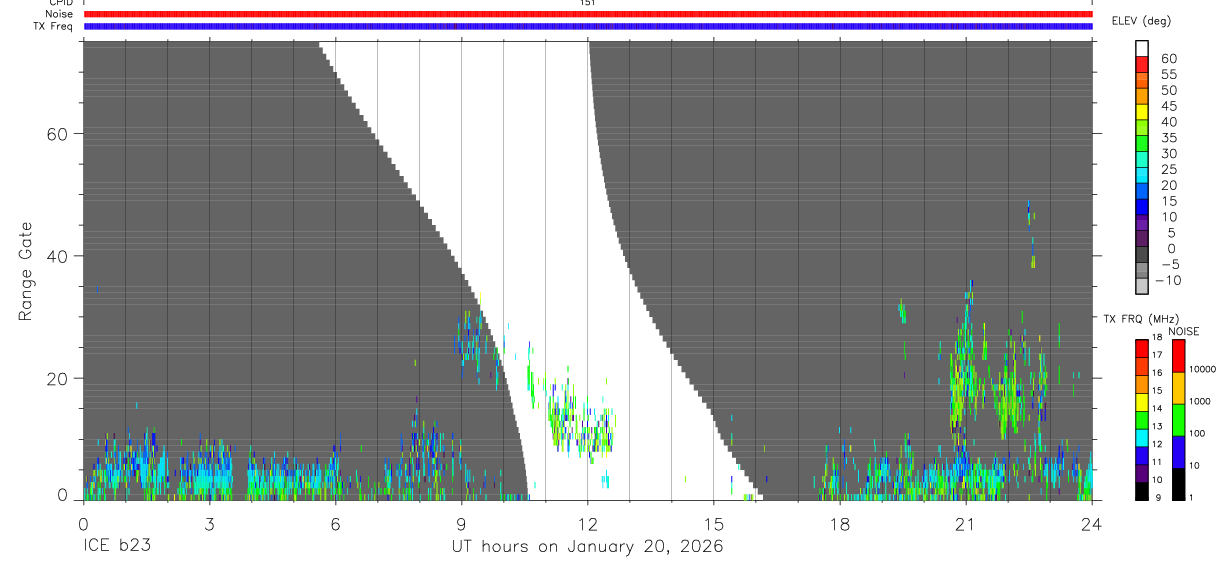This screenshot has height=567, width=1228.
Task: Click the blue TX Freq bar at top
Action: click(588, 26)
